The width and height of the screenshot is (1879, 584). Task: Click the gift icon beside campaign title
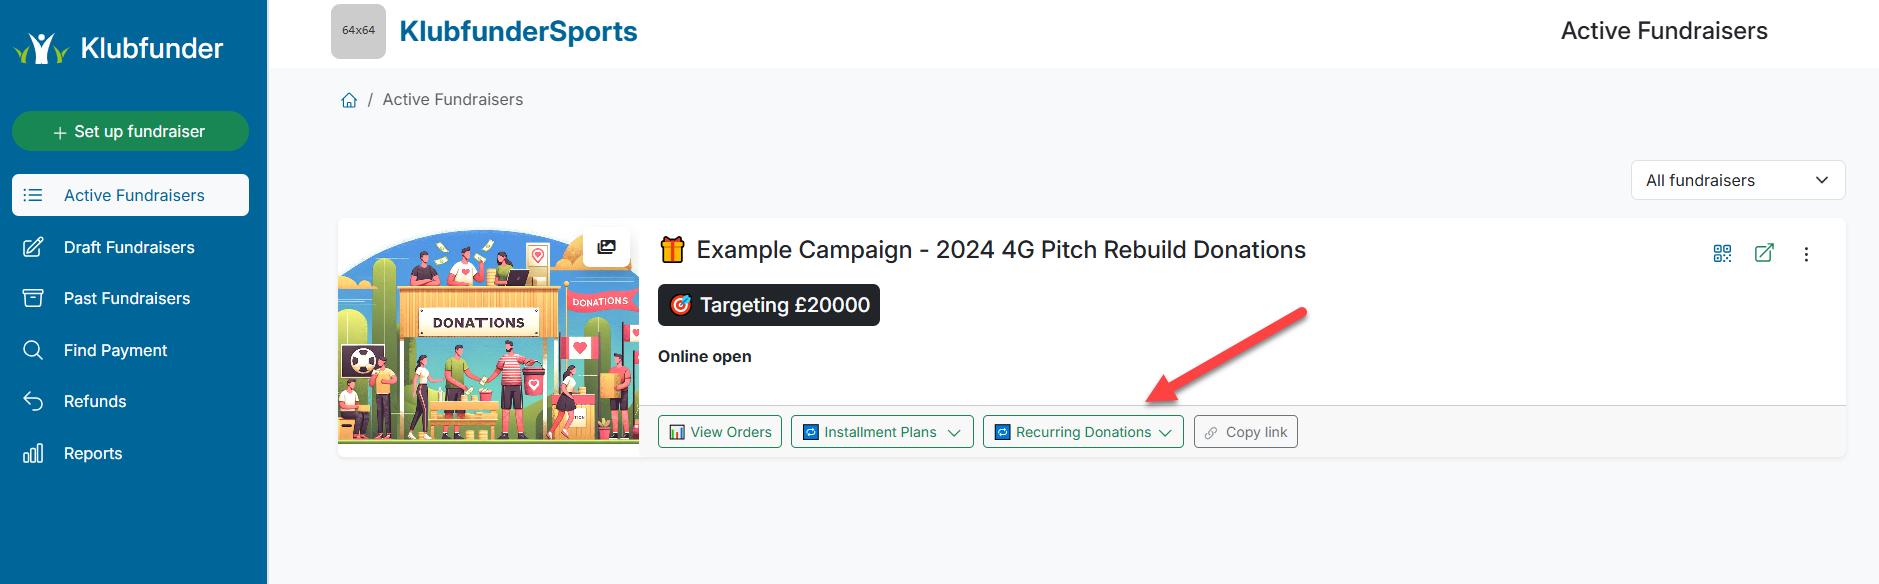coord(672,249)
